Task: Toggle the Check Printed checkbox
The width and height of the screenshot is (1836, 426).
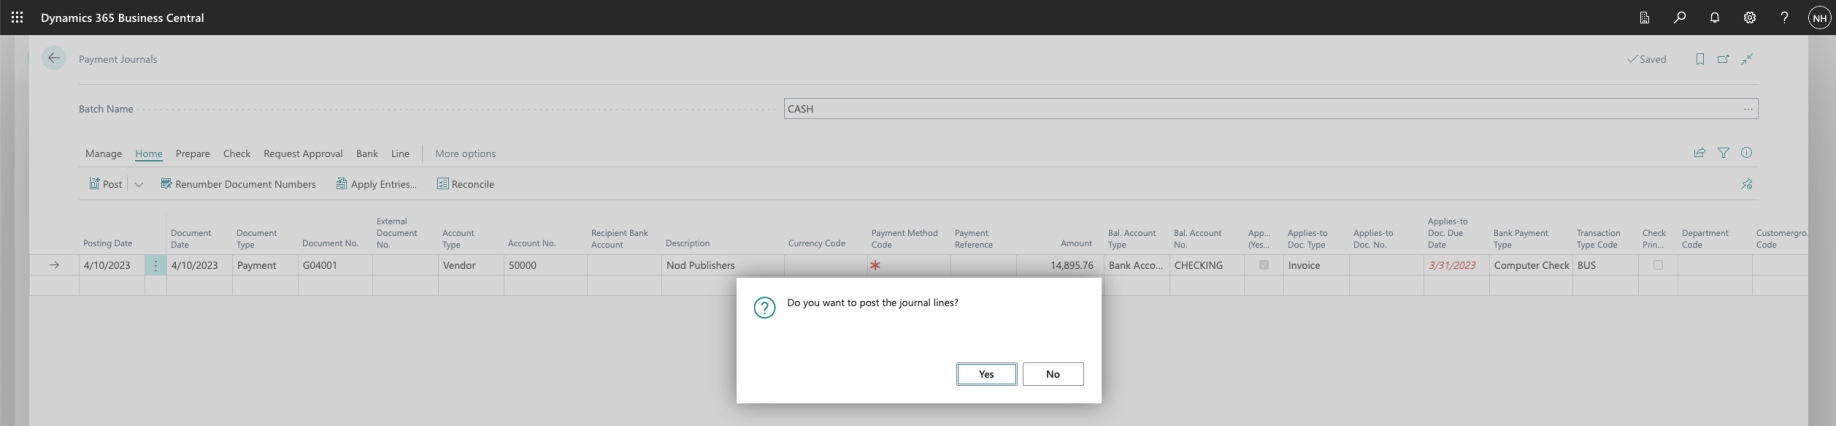Action: point(1658,265)
